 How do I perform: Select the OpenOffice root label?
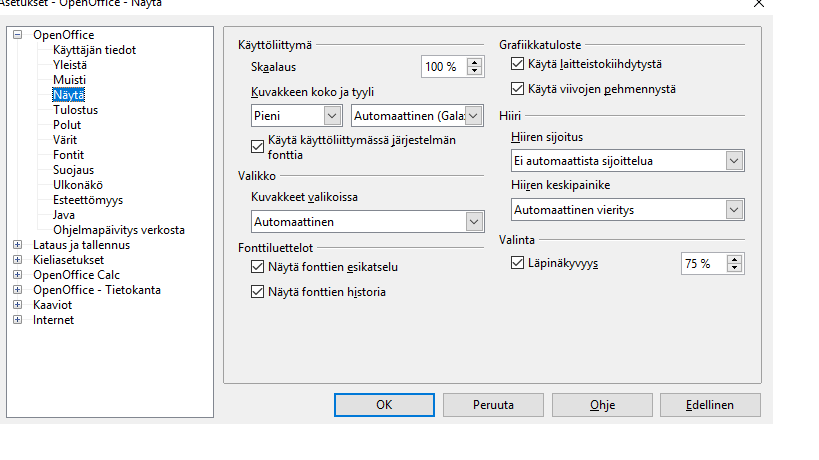(x=64, y=35)
